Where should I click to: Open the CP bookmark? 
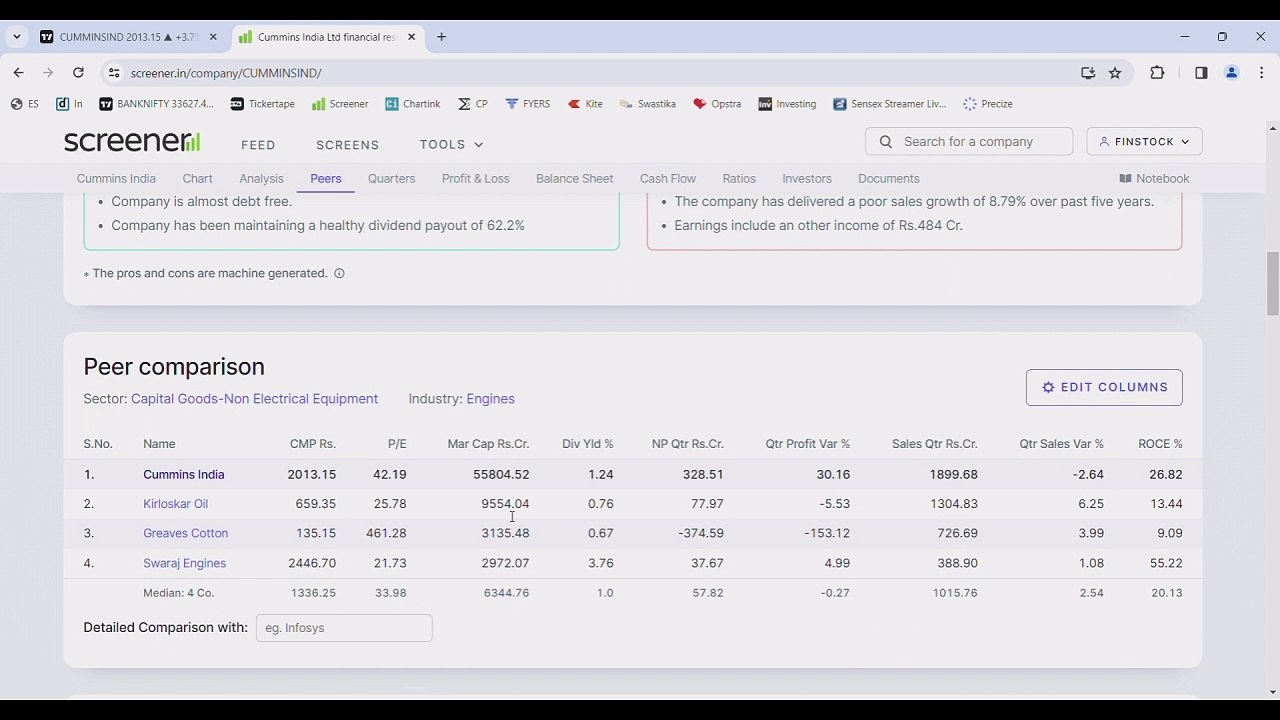(473, 104)
